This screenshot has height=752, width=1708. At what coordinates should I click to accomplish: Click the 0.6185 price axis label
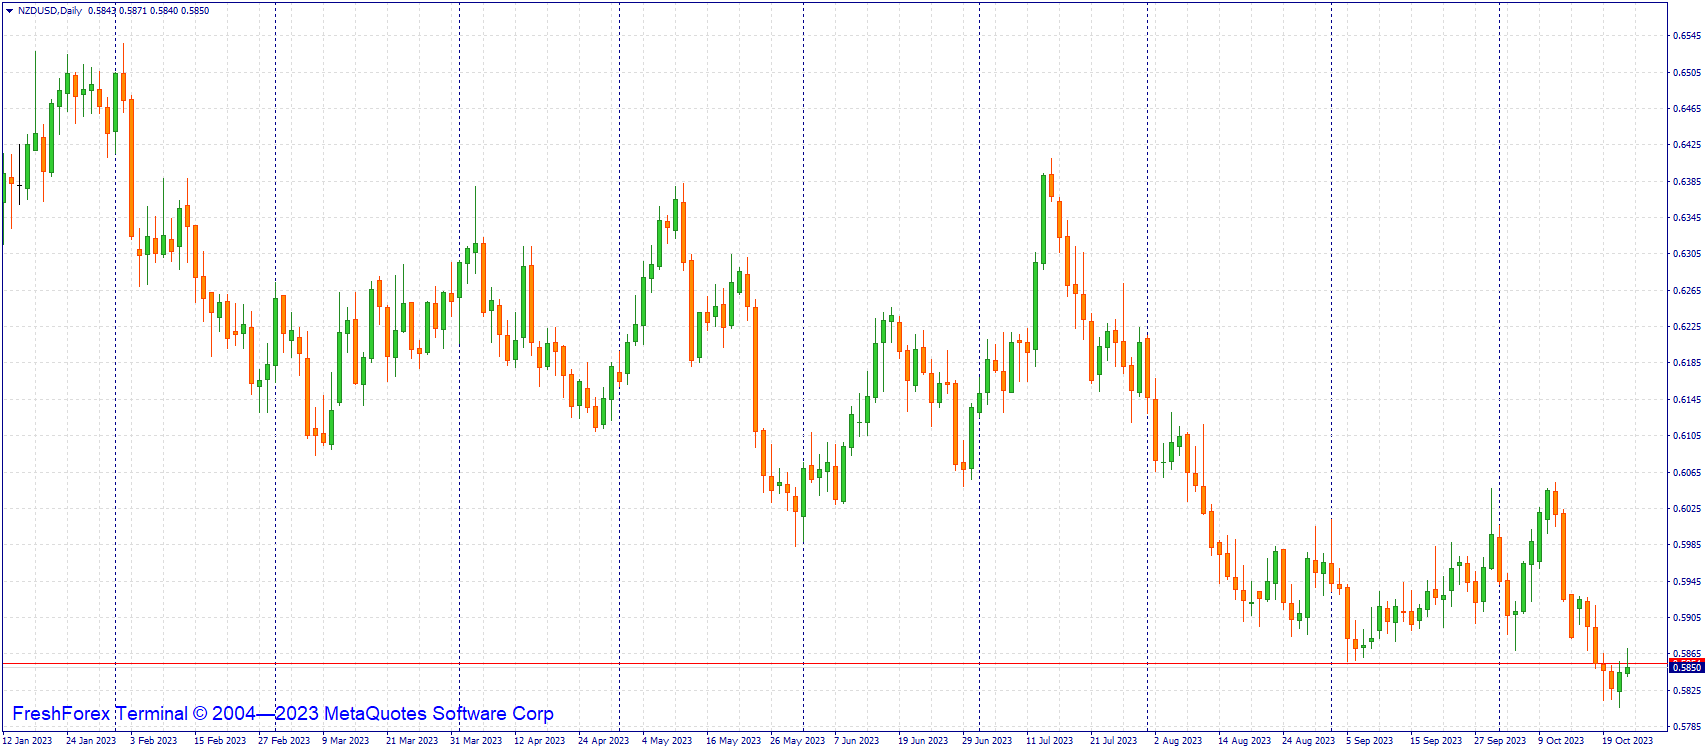1688,363
